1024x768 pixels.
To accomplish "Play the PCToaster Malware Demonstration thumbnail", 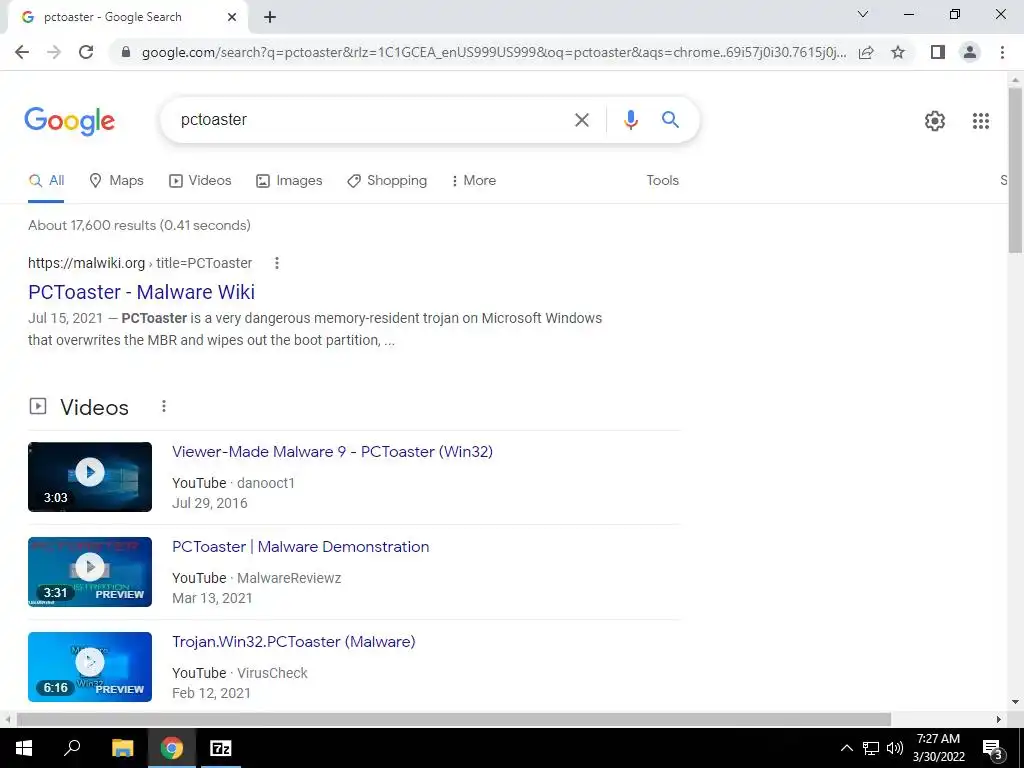I will point(90,572).
